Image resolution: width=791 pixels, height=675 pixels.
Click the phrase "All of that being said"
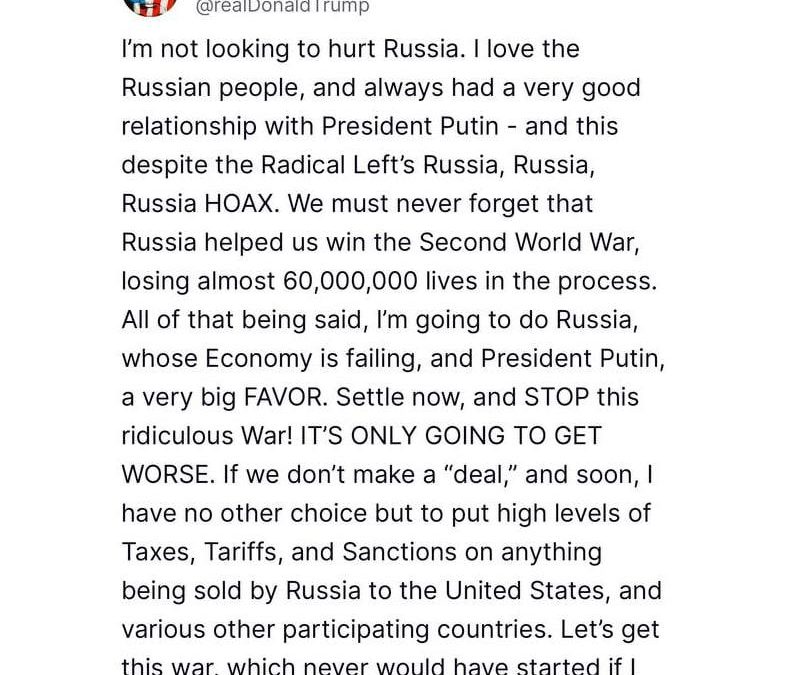point(242,320)
